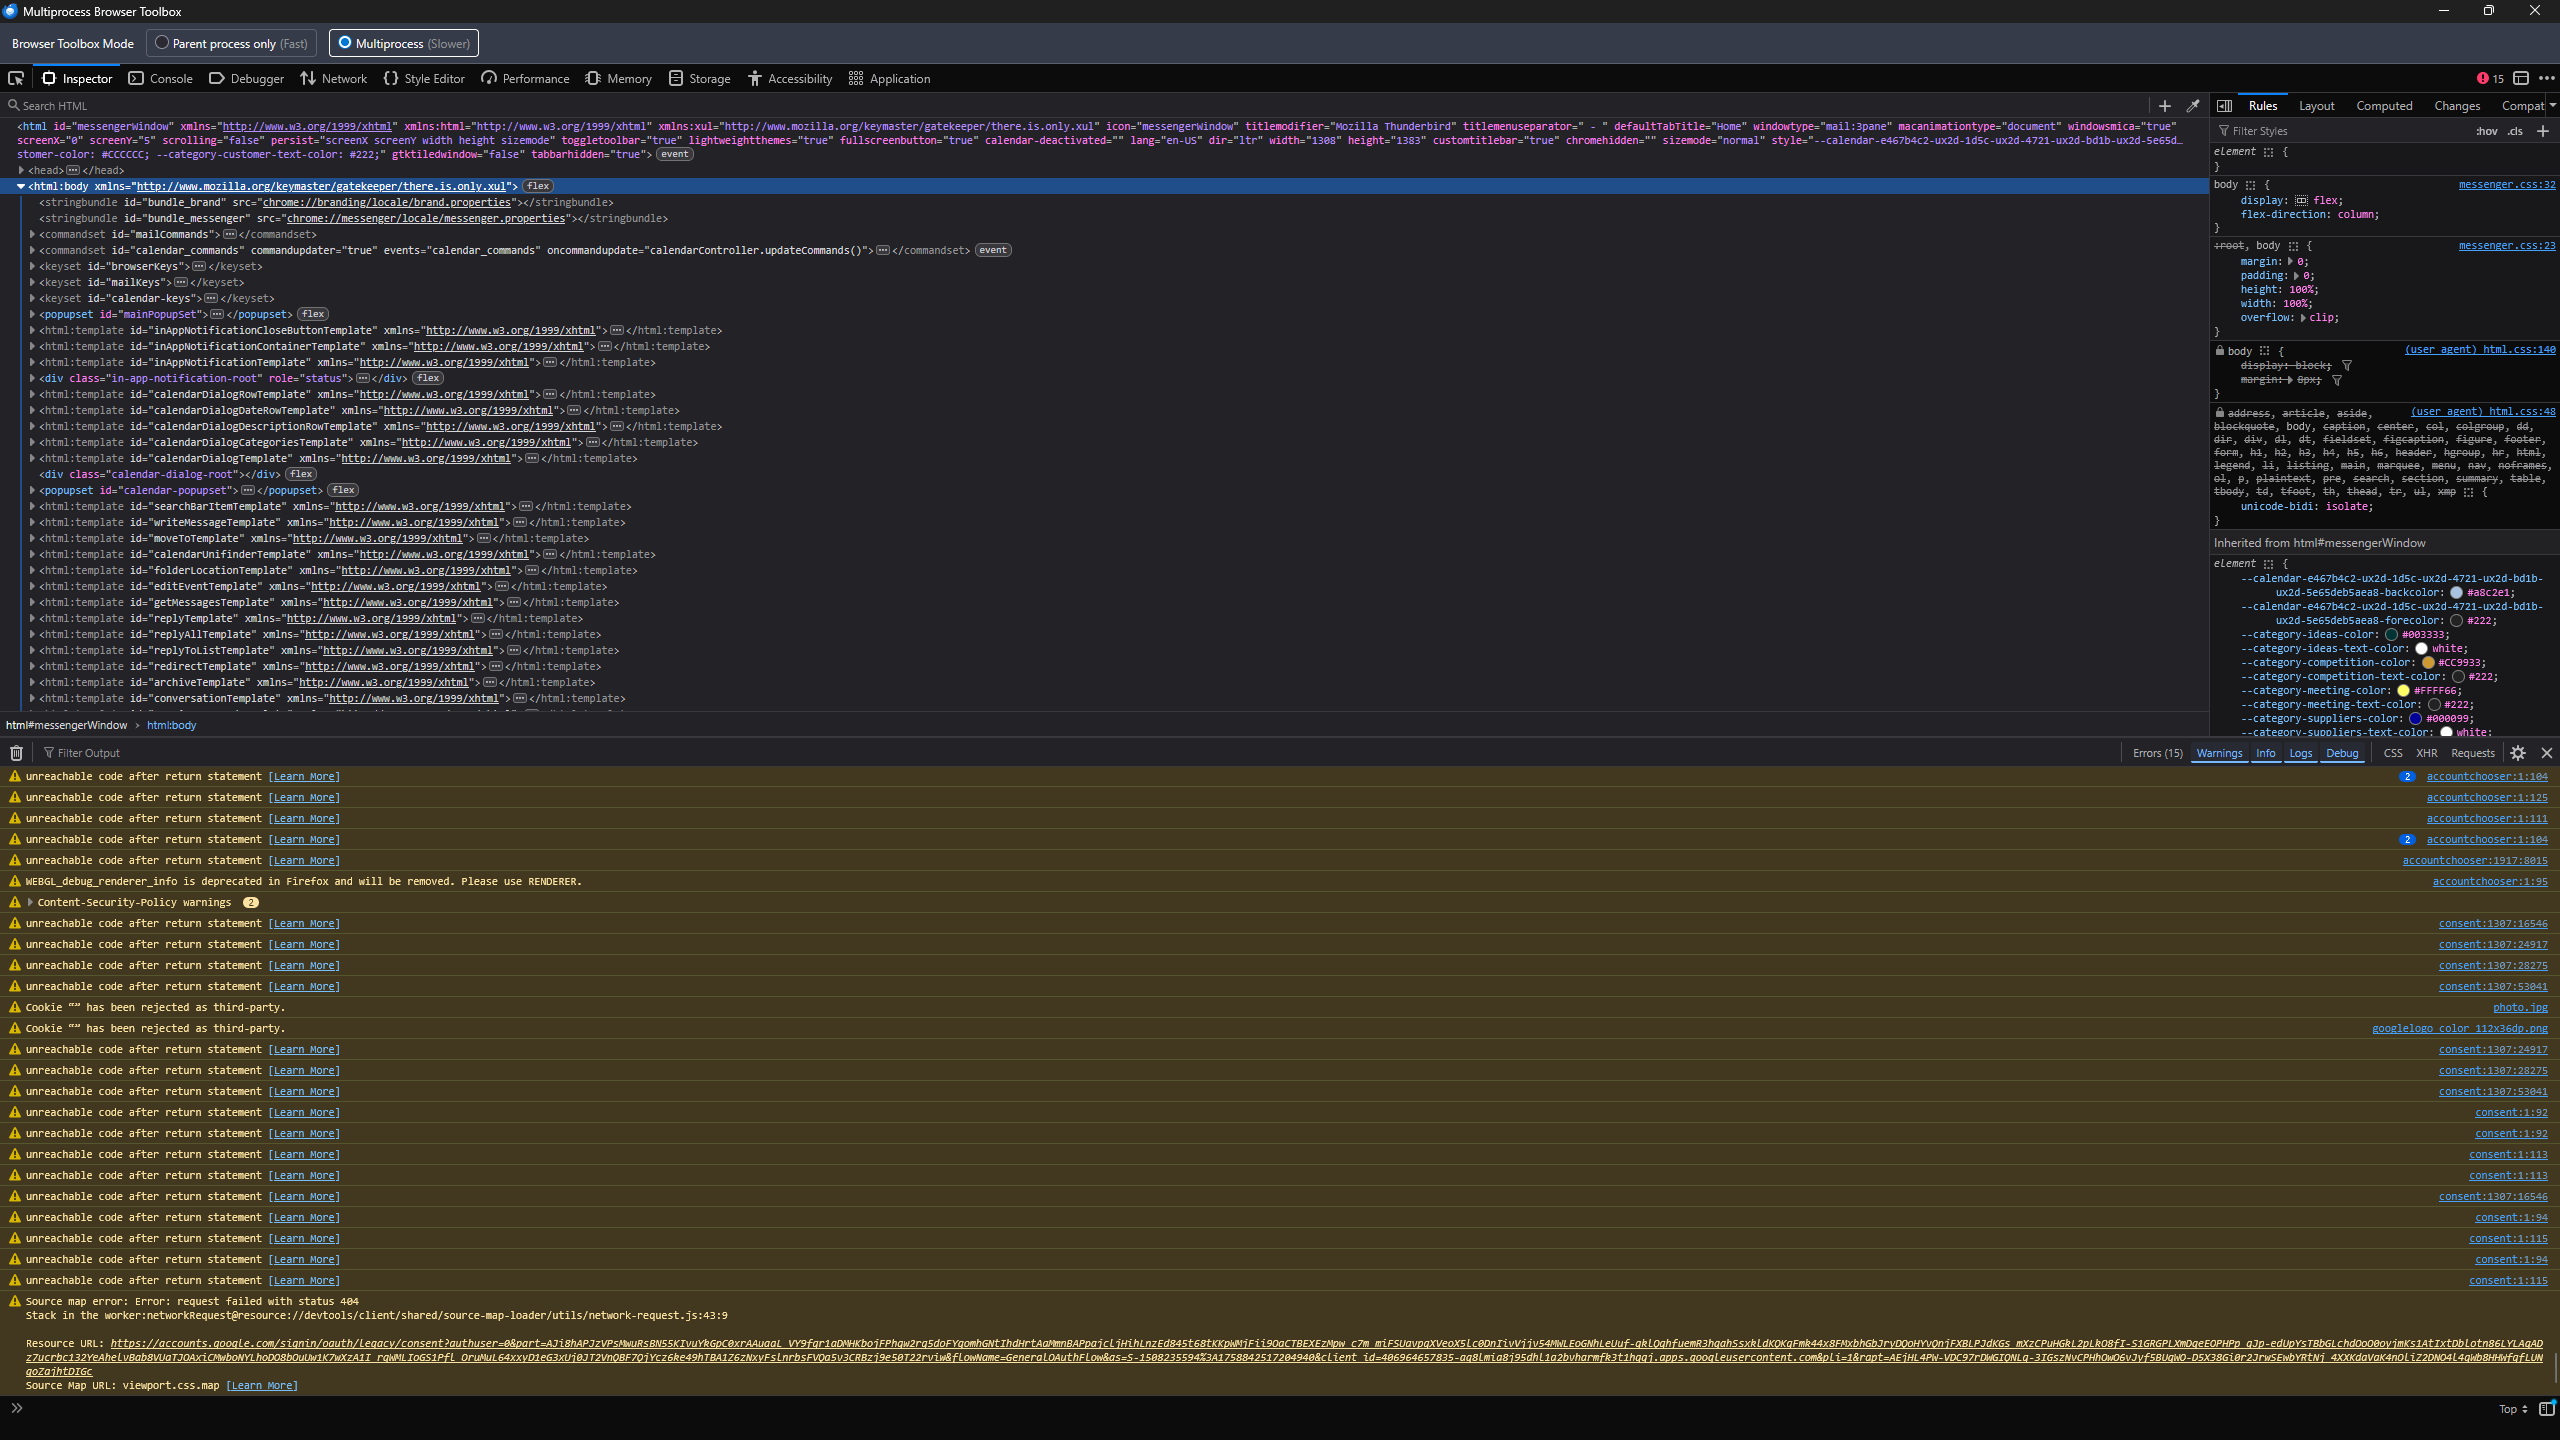This screenshot has width=2560, height=1440.
Task: Click the errors count badge
Action: click(x=2490, y=78)
